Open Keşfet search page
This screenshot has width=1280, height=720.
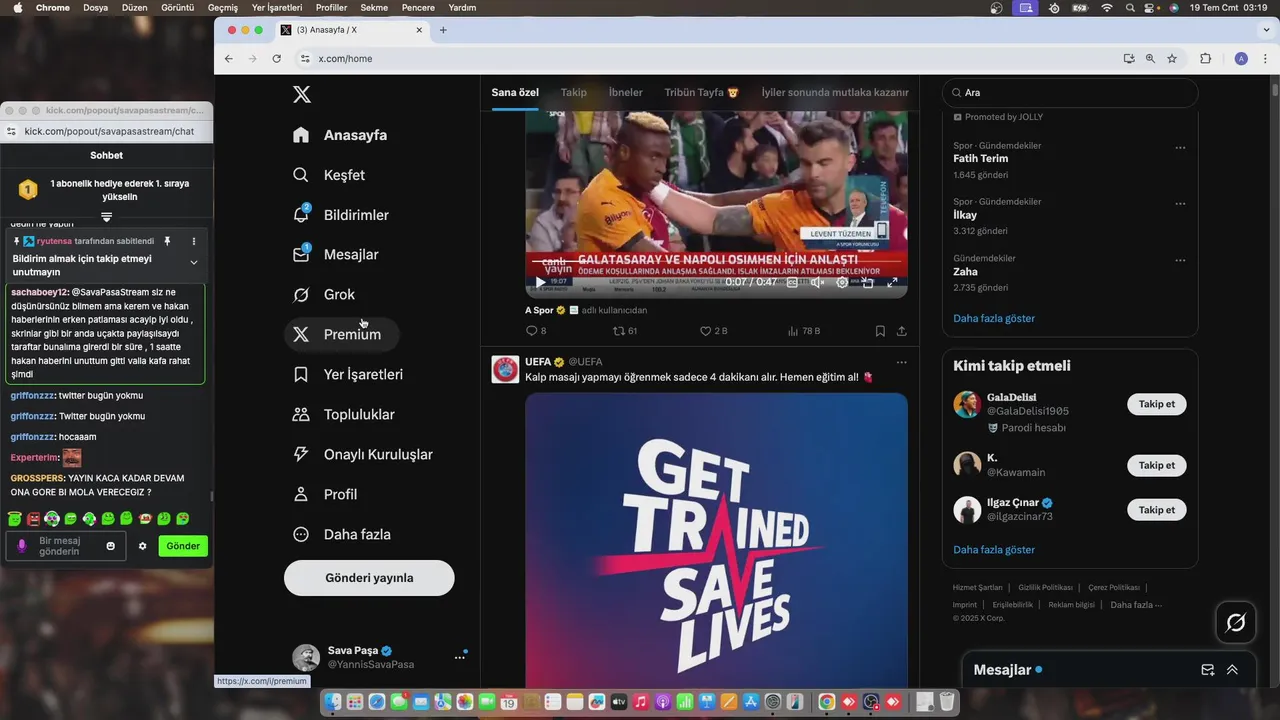coord(329,175)
